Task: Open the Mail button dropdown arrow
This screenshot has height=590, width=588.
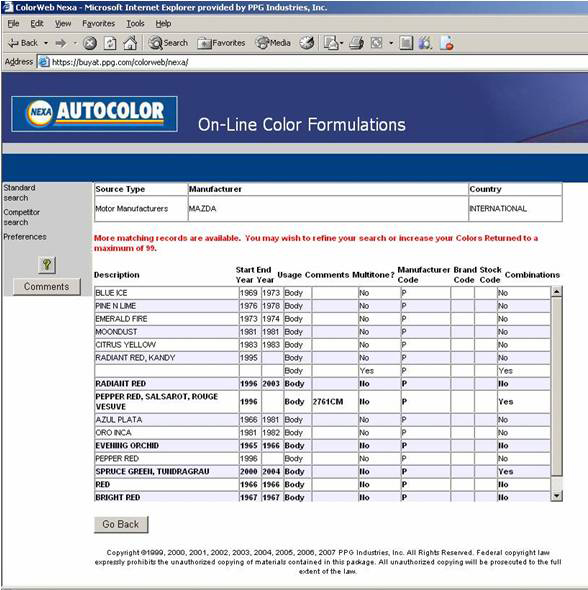Action: [342, 43]
